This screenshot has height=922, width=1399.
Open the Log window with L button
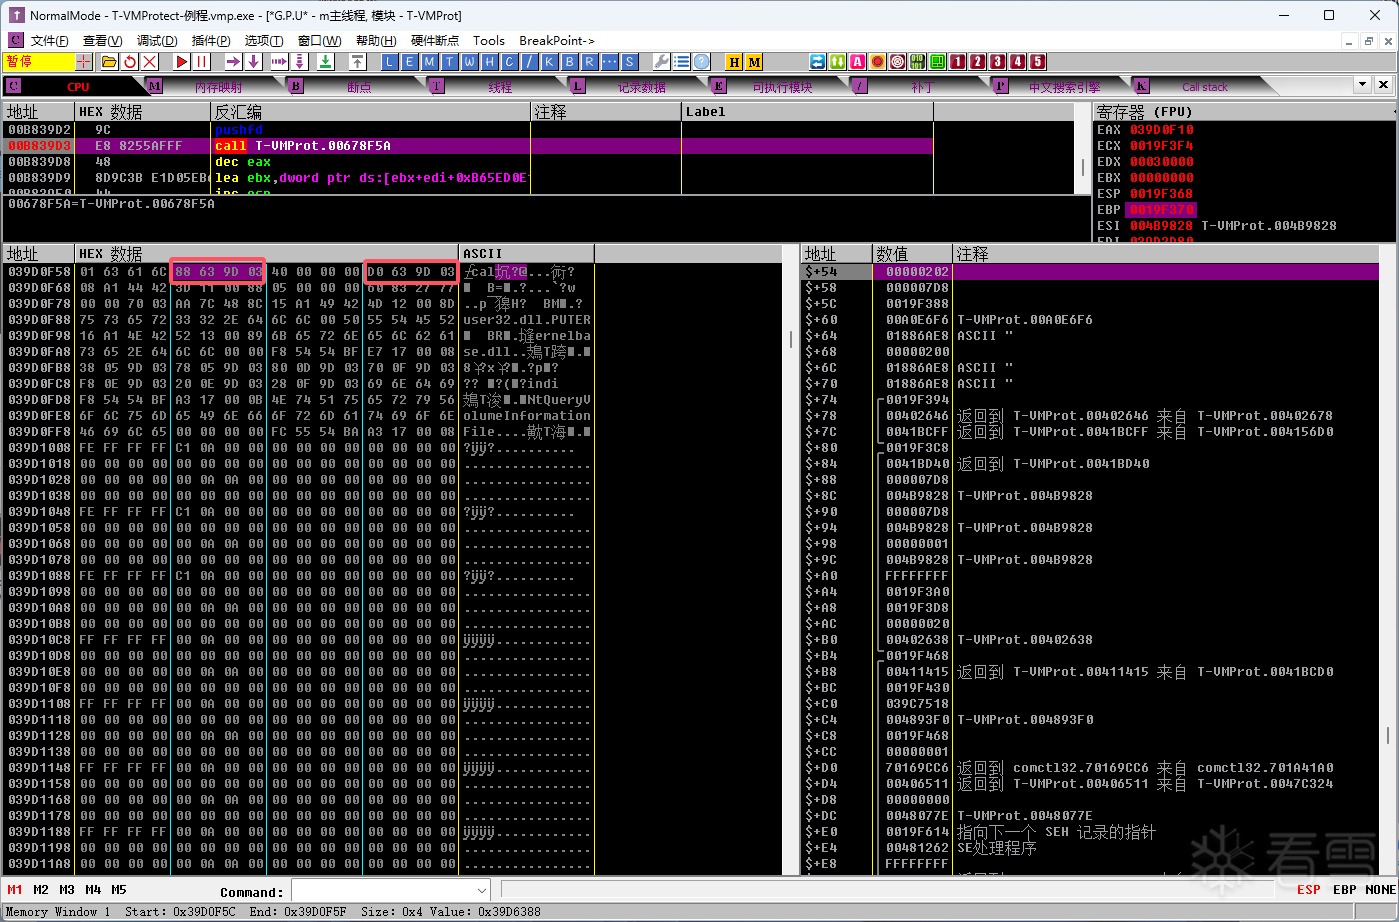click(390, 62)
